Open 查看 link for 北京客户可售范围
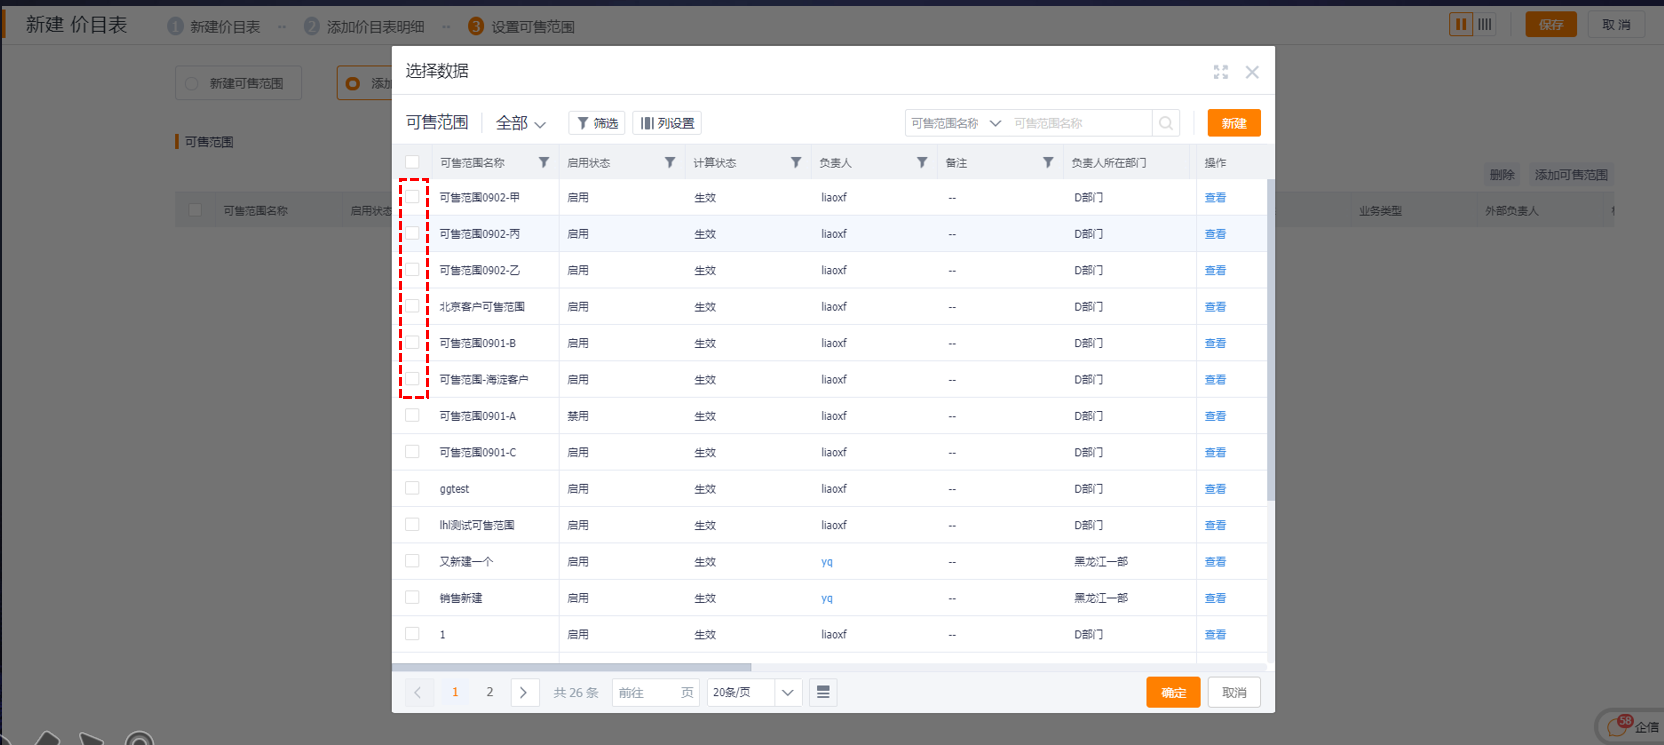Viewport: 1664px width, 745px height. [1215, 307]
